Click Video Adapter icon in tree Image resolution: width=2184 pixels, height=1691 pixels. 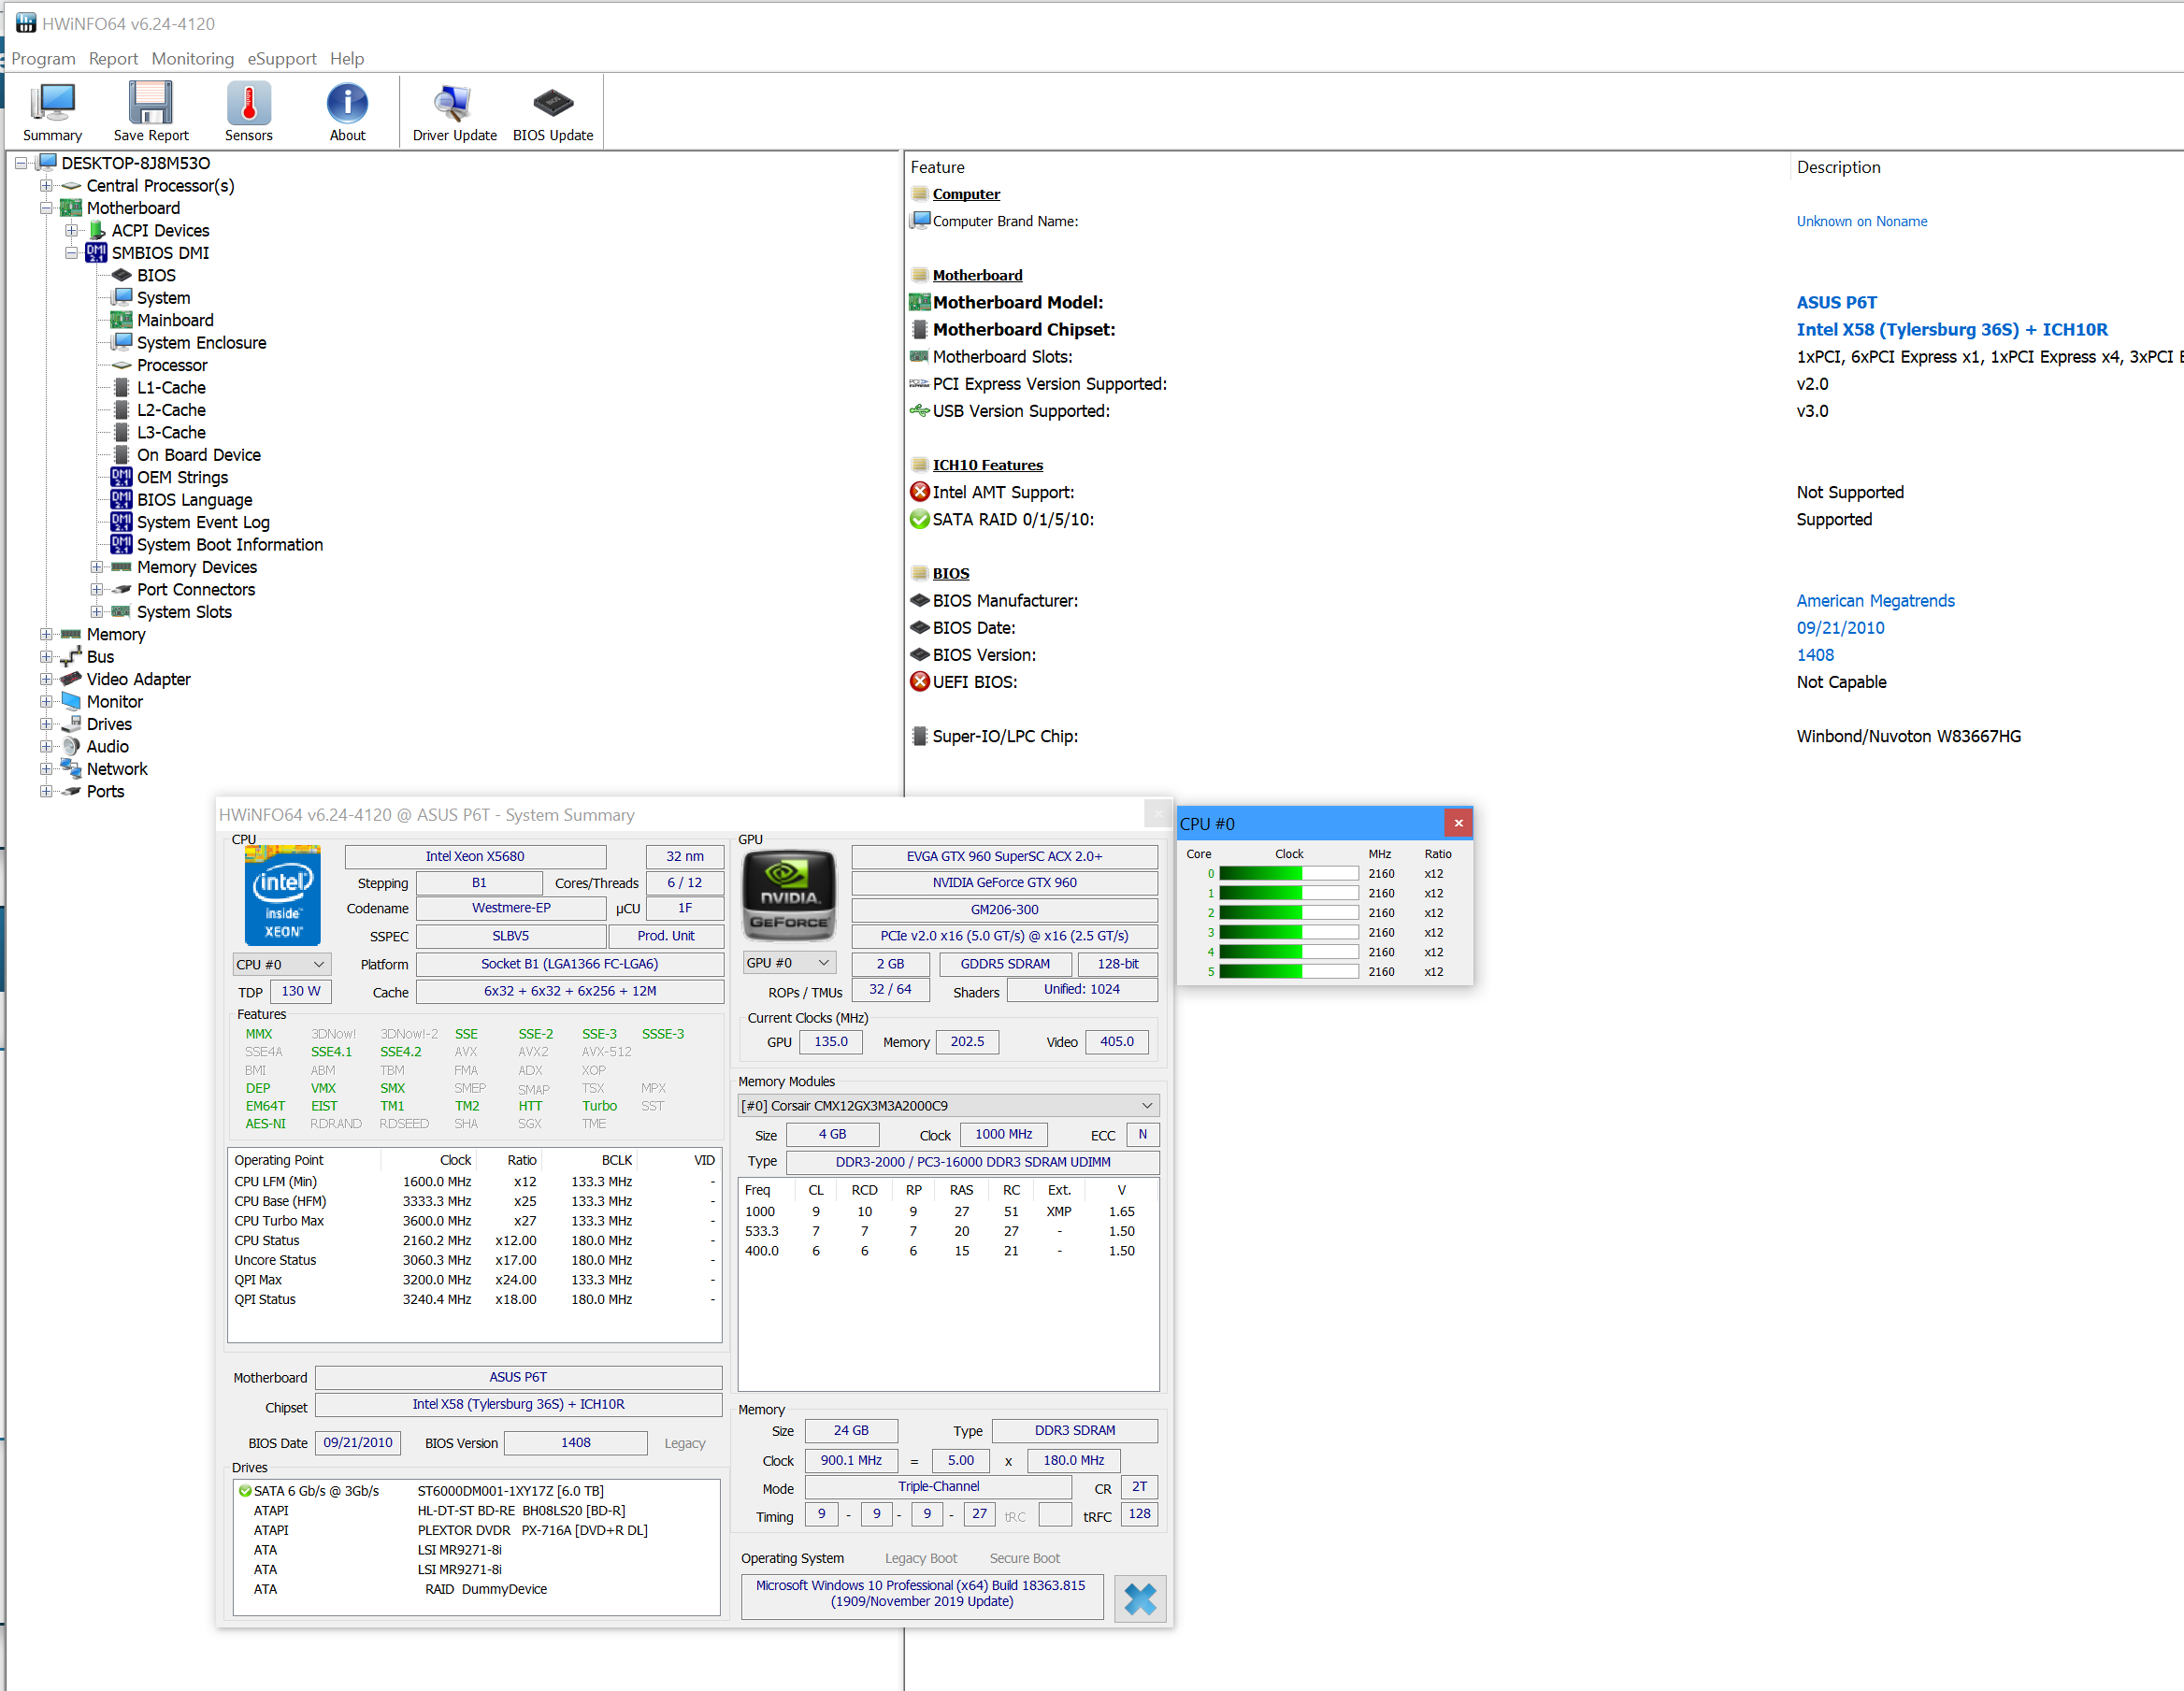click(x=71, y=679)
